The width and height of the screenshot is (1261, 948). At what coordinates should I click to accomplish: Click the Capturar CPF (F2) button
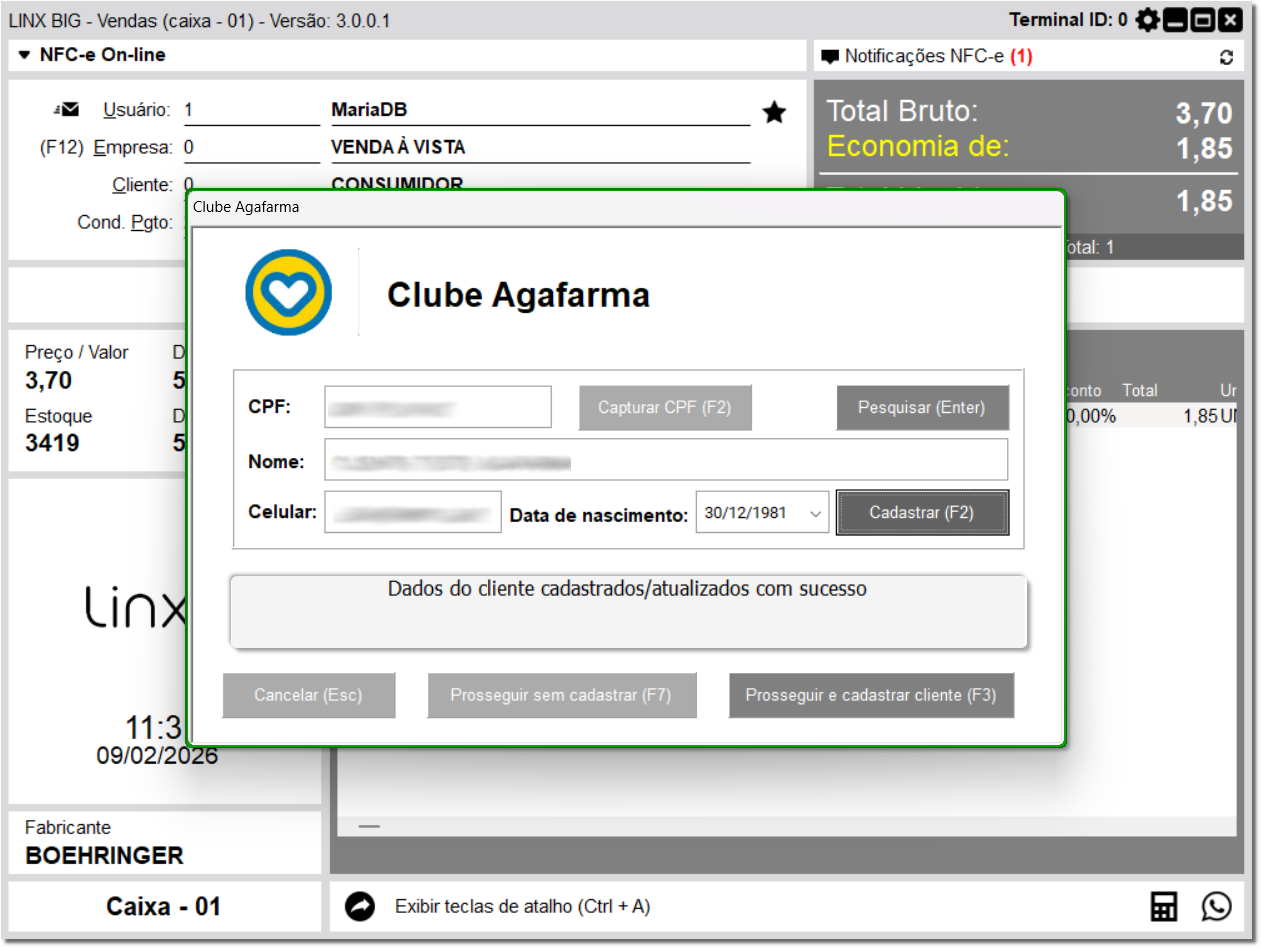pos(665,408)
